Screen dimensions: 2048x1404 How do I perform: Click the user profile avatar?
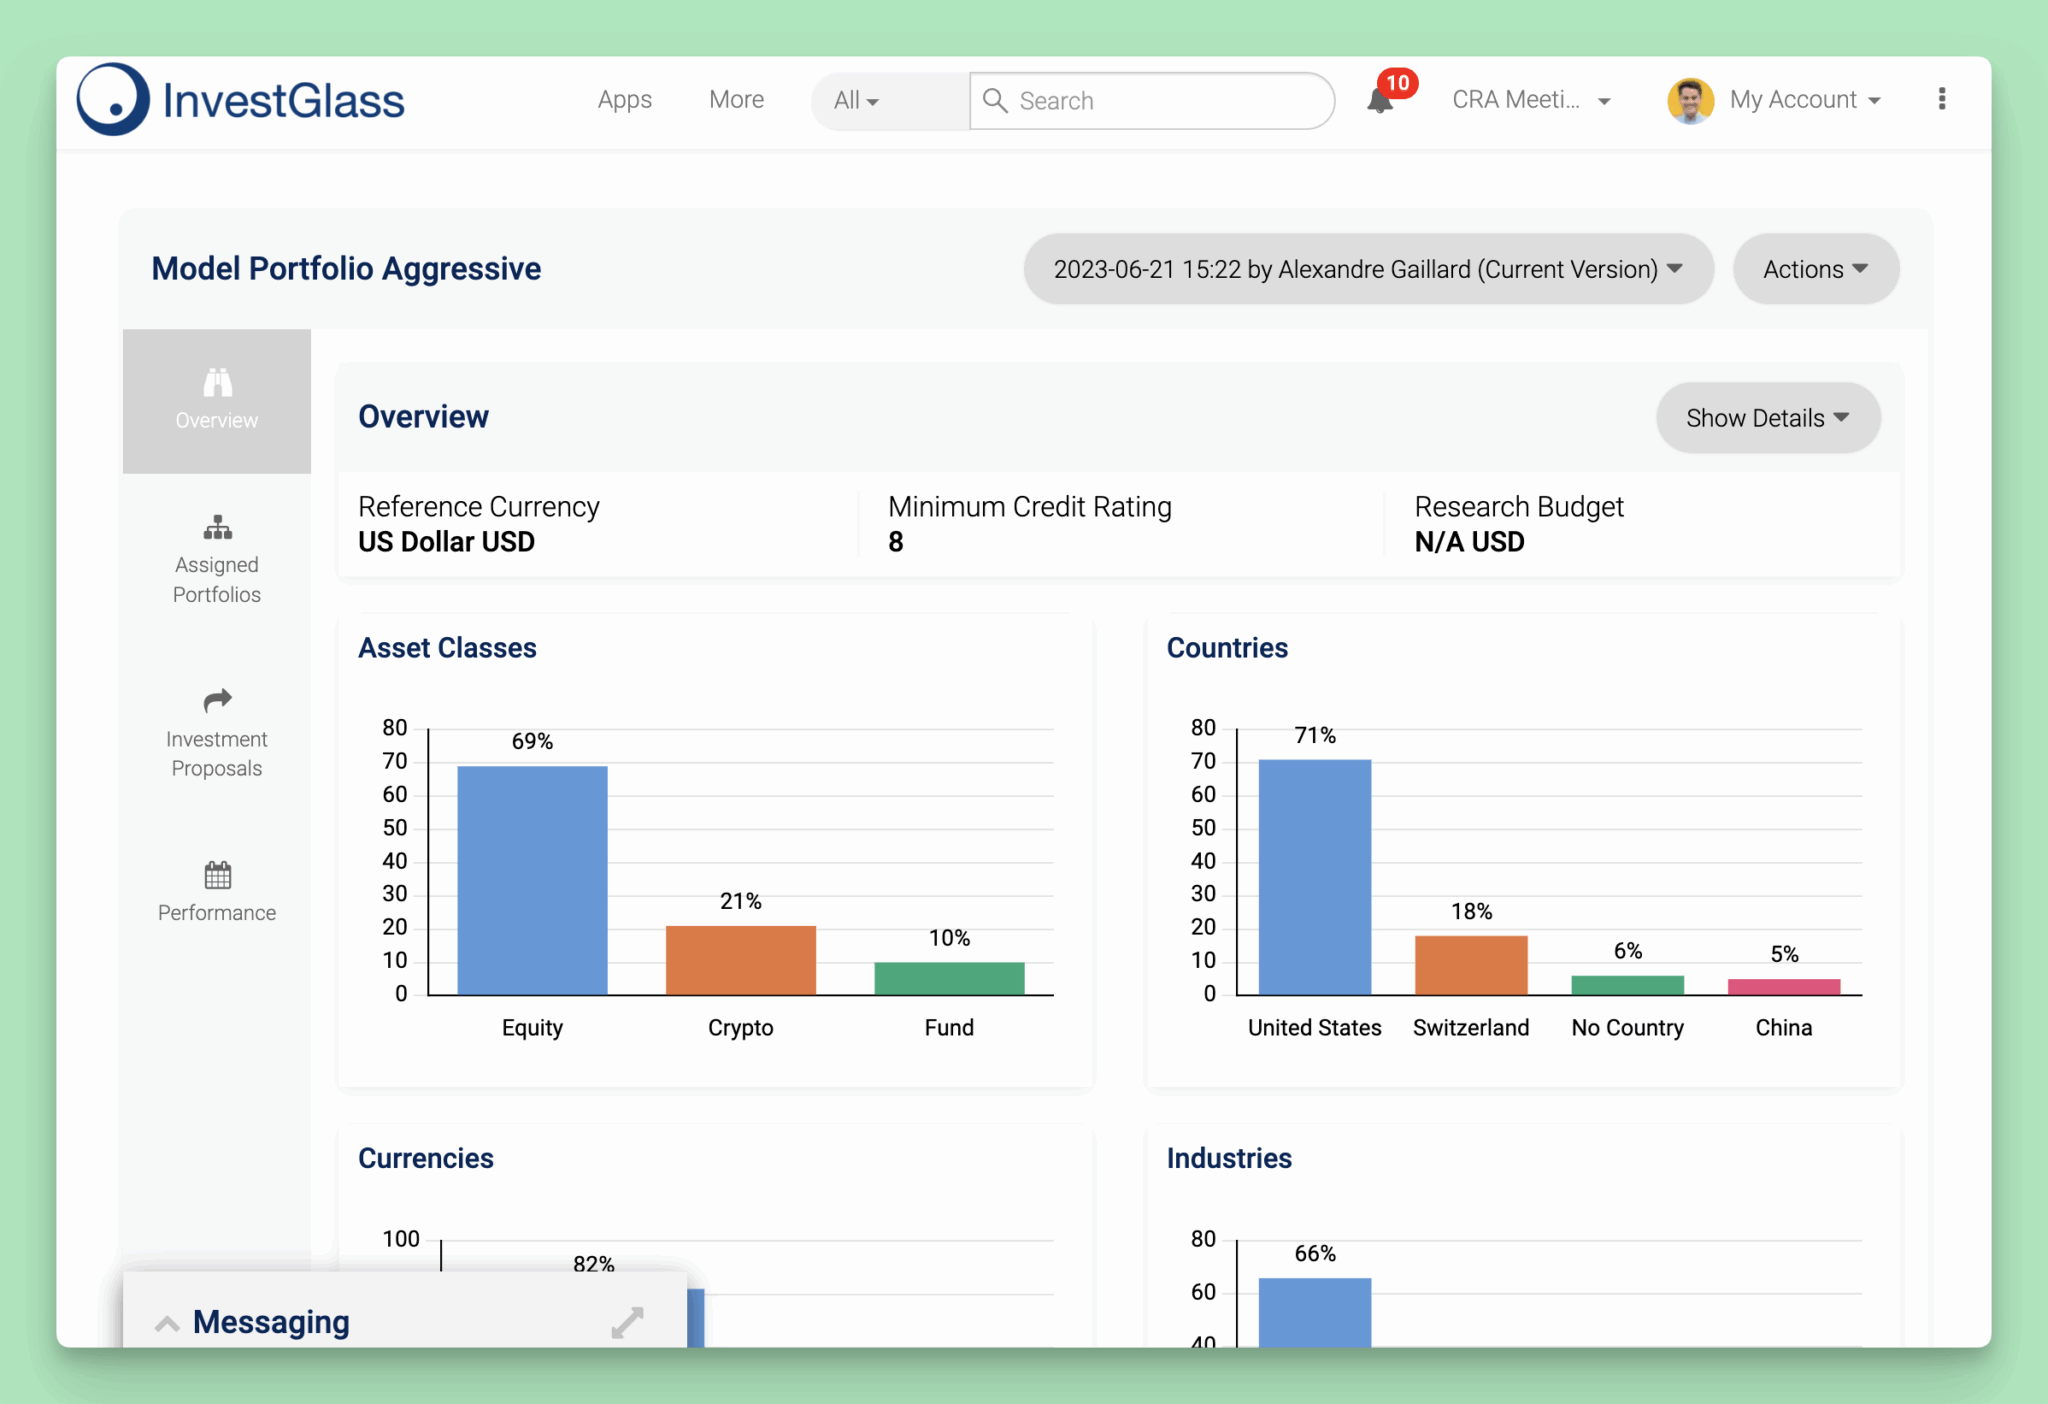pos(1690,100)
